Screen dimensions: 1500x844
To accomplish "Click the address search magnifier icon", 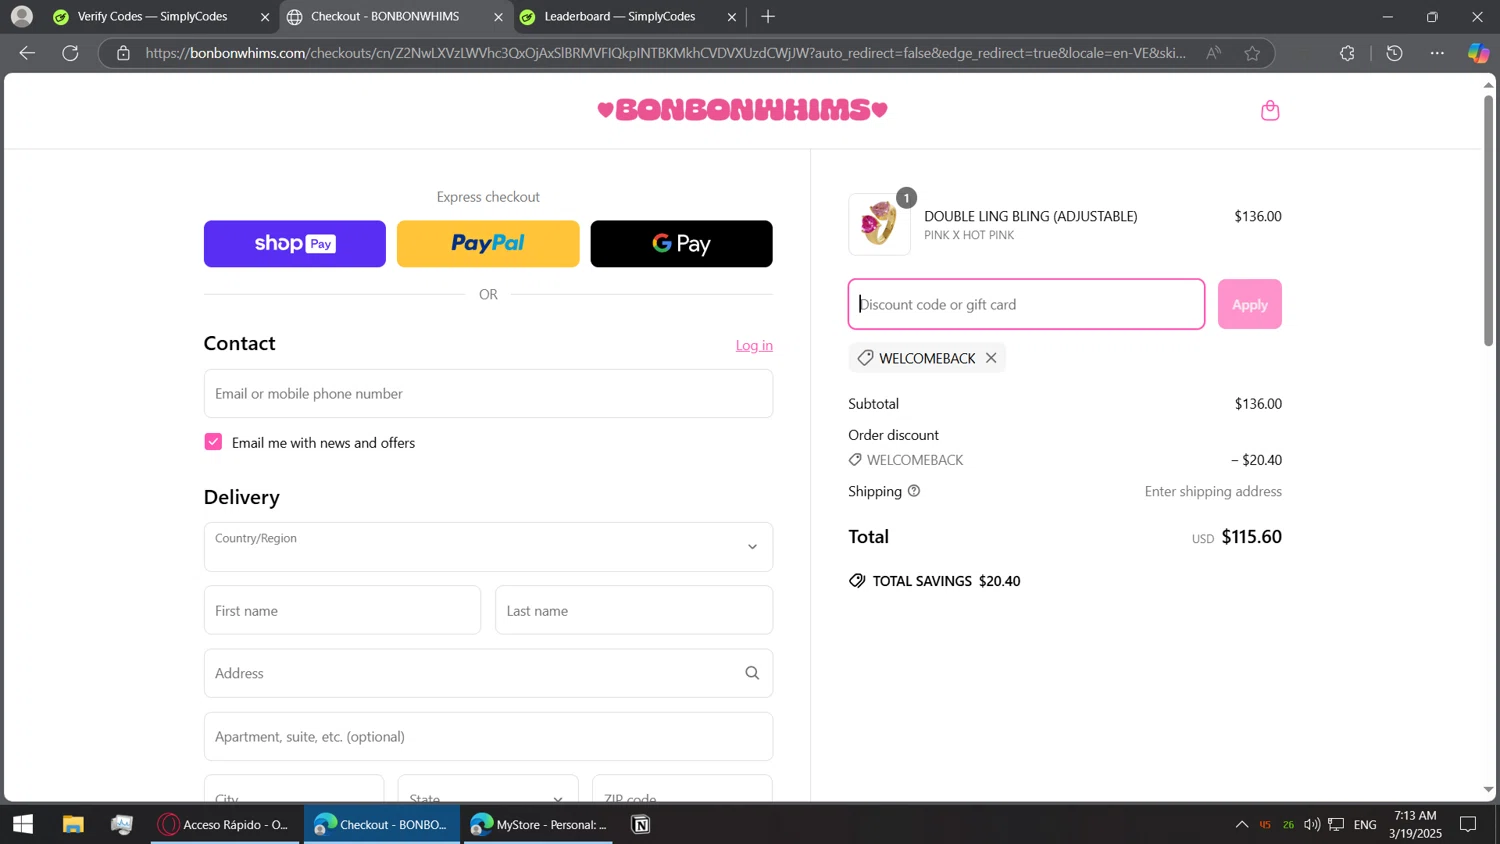I will 752,673.
